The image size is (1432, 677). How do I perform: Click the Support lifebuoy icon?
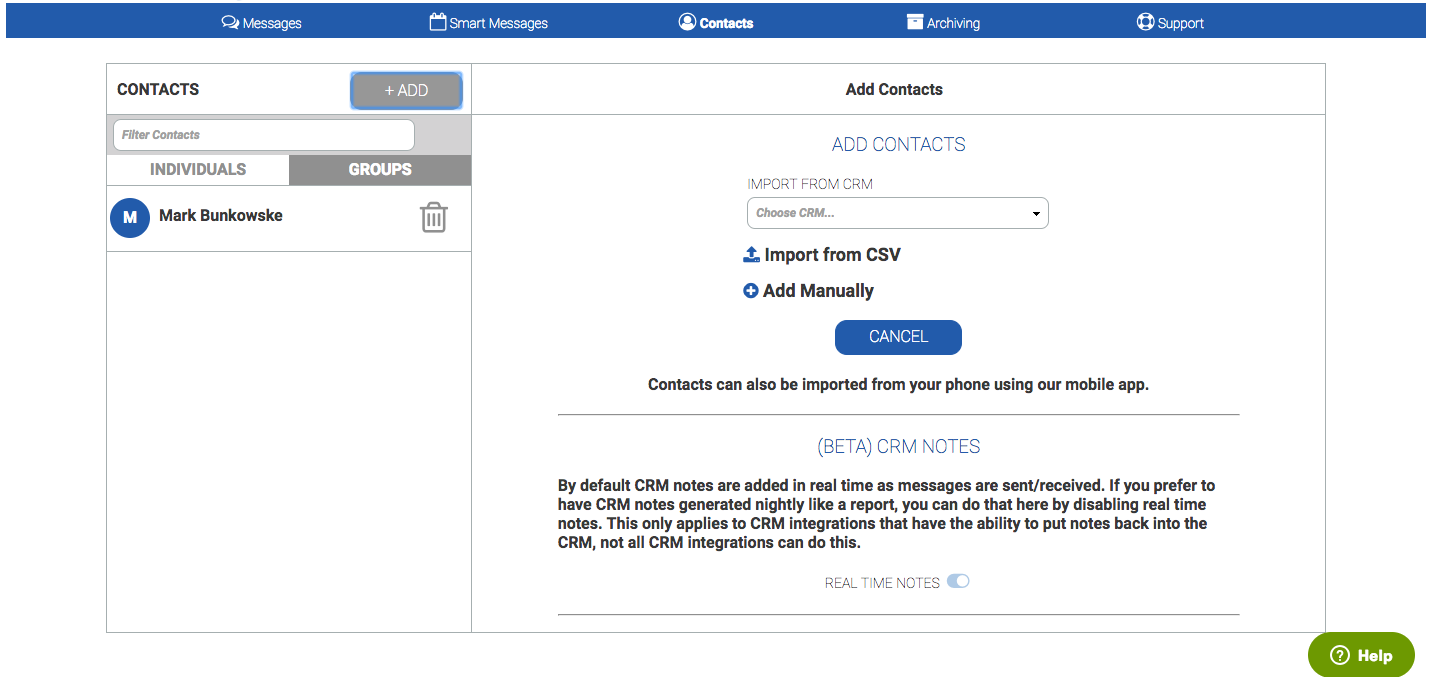(1146, 22)
